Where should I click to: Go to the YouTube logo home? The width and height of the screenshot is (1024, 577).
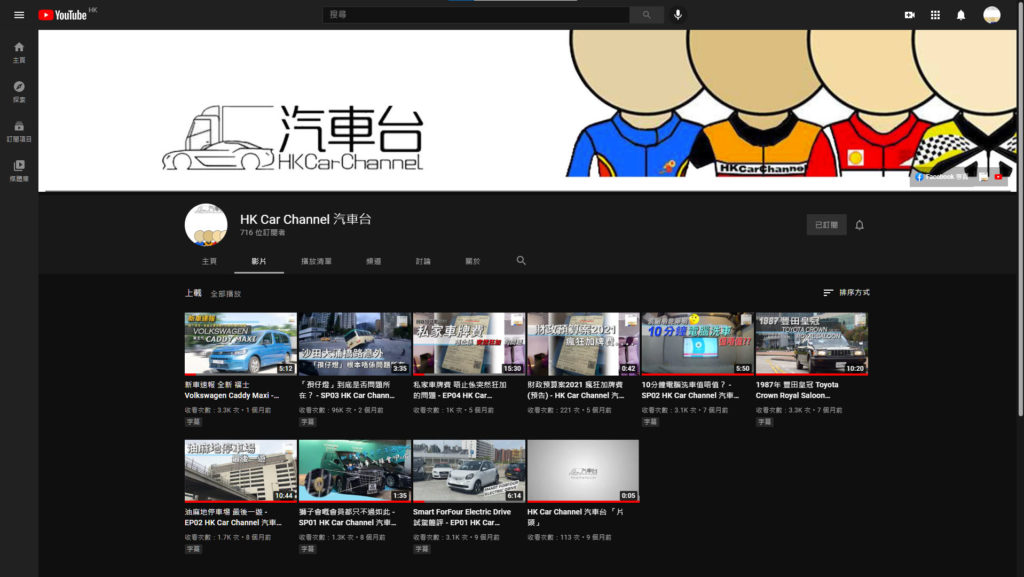(x=63, y=14)
